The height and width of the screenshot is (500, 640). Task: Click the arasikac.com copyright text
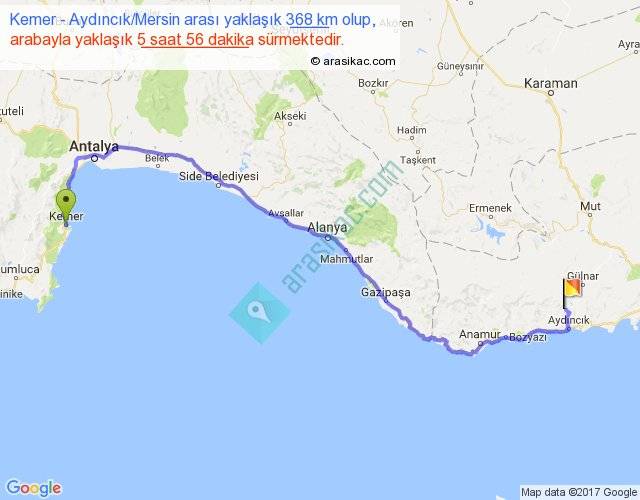[x=353, y=61]
